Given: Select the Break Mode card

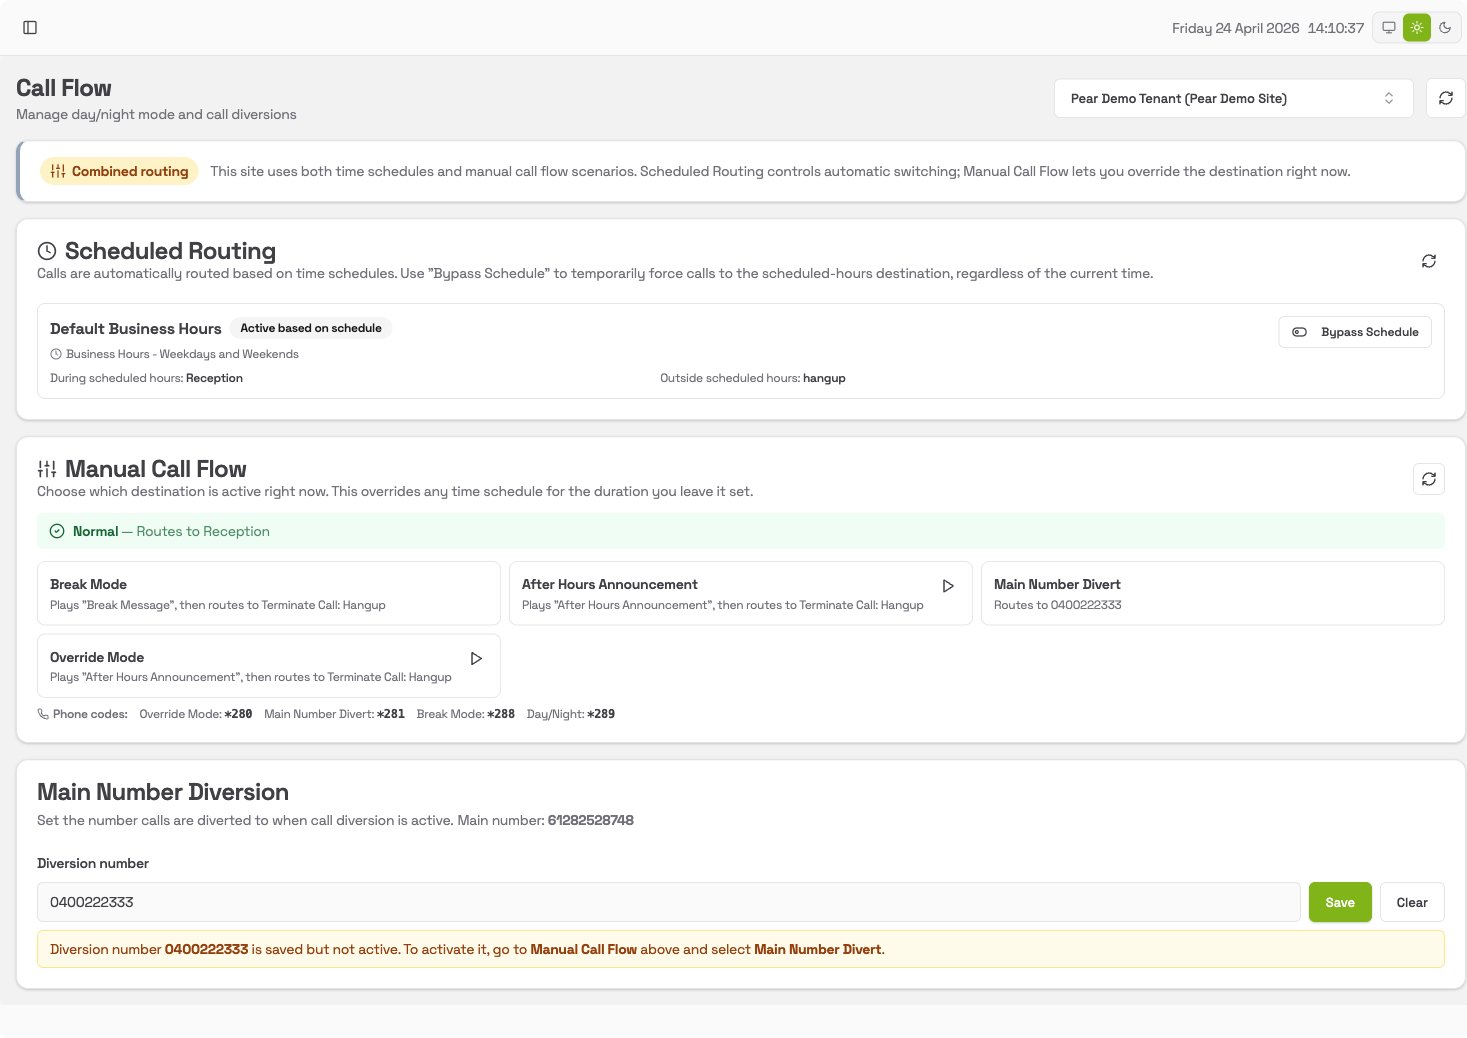Looking at the screenshot, I should tap(269, 593).
